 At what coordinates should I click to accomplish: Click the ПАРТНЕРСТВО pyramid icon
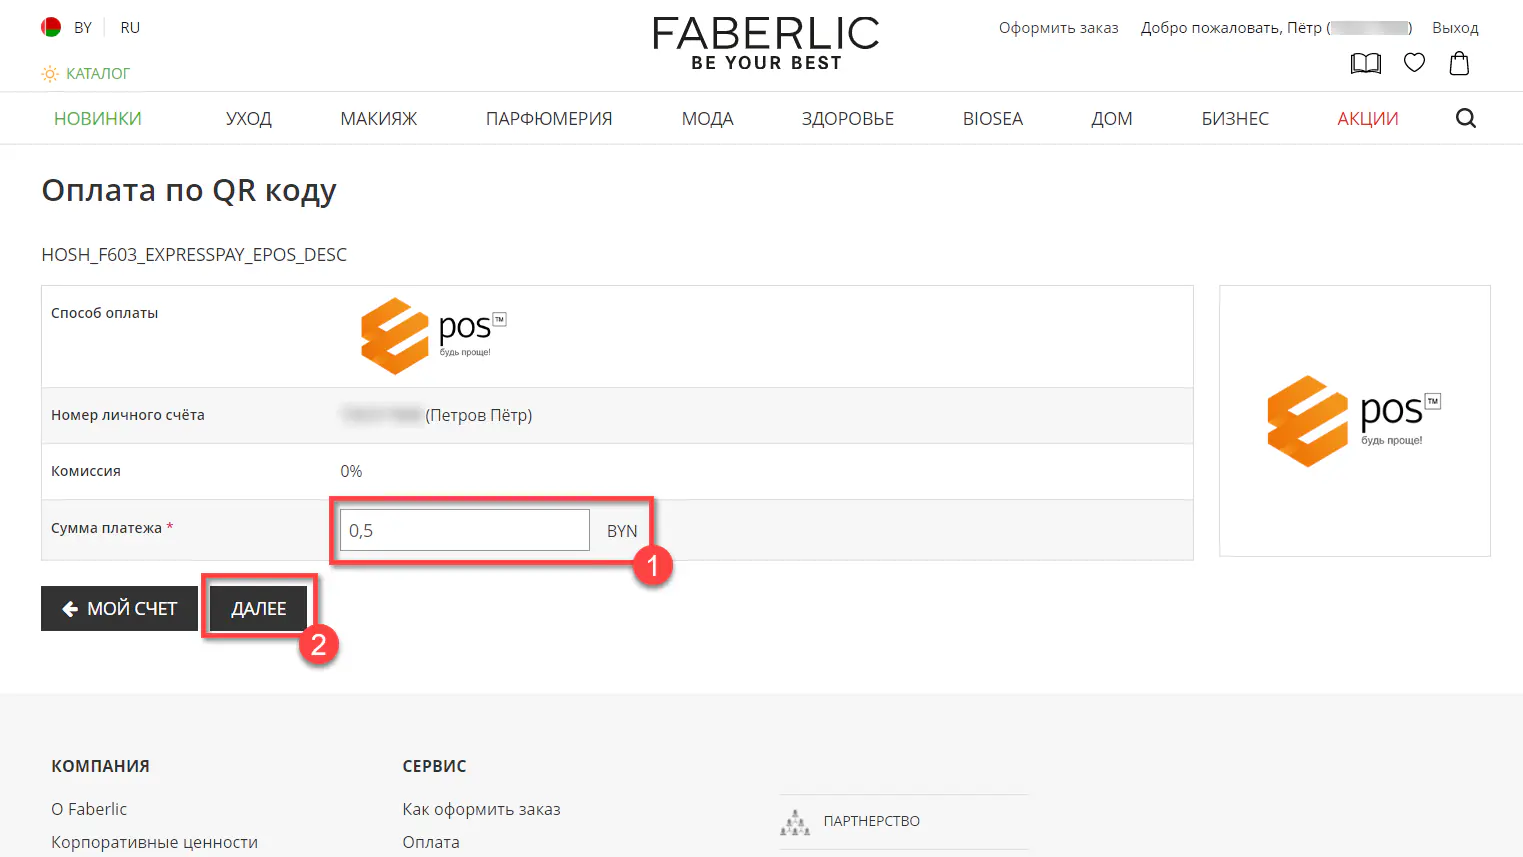pos(795,822)
